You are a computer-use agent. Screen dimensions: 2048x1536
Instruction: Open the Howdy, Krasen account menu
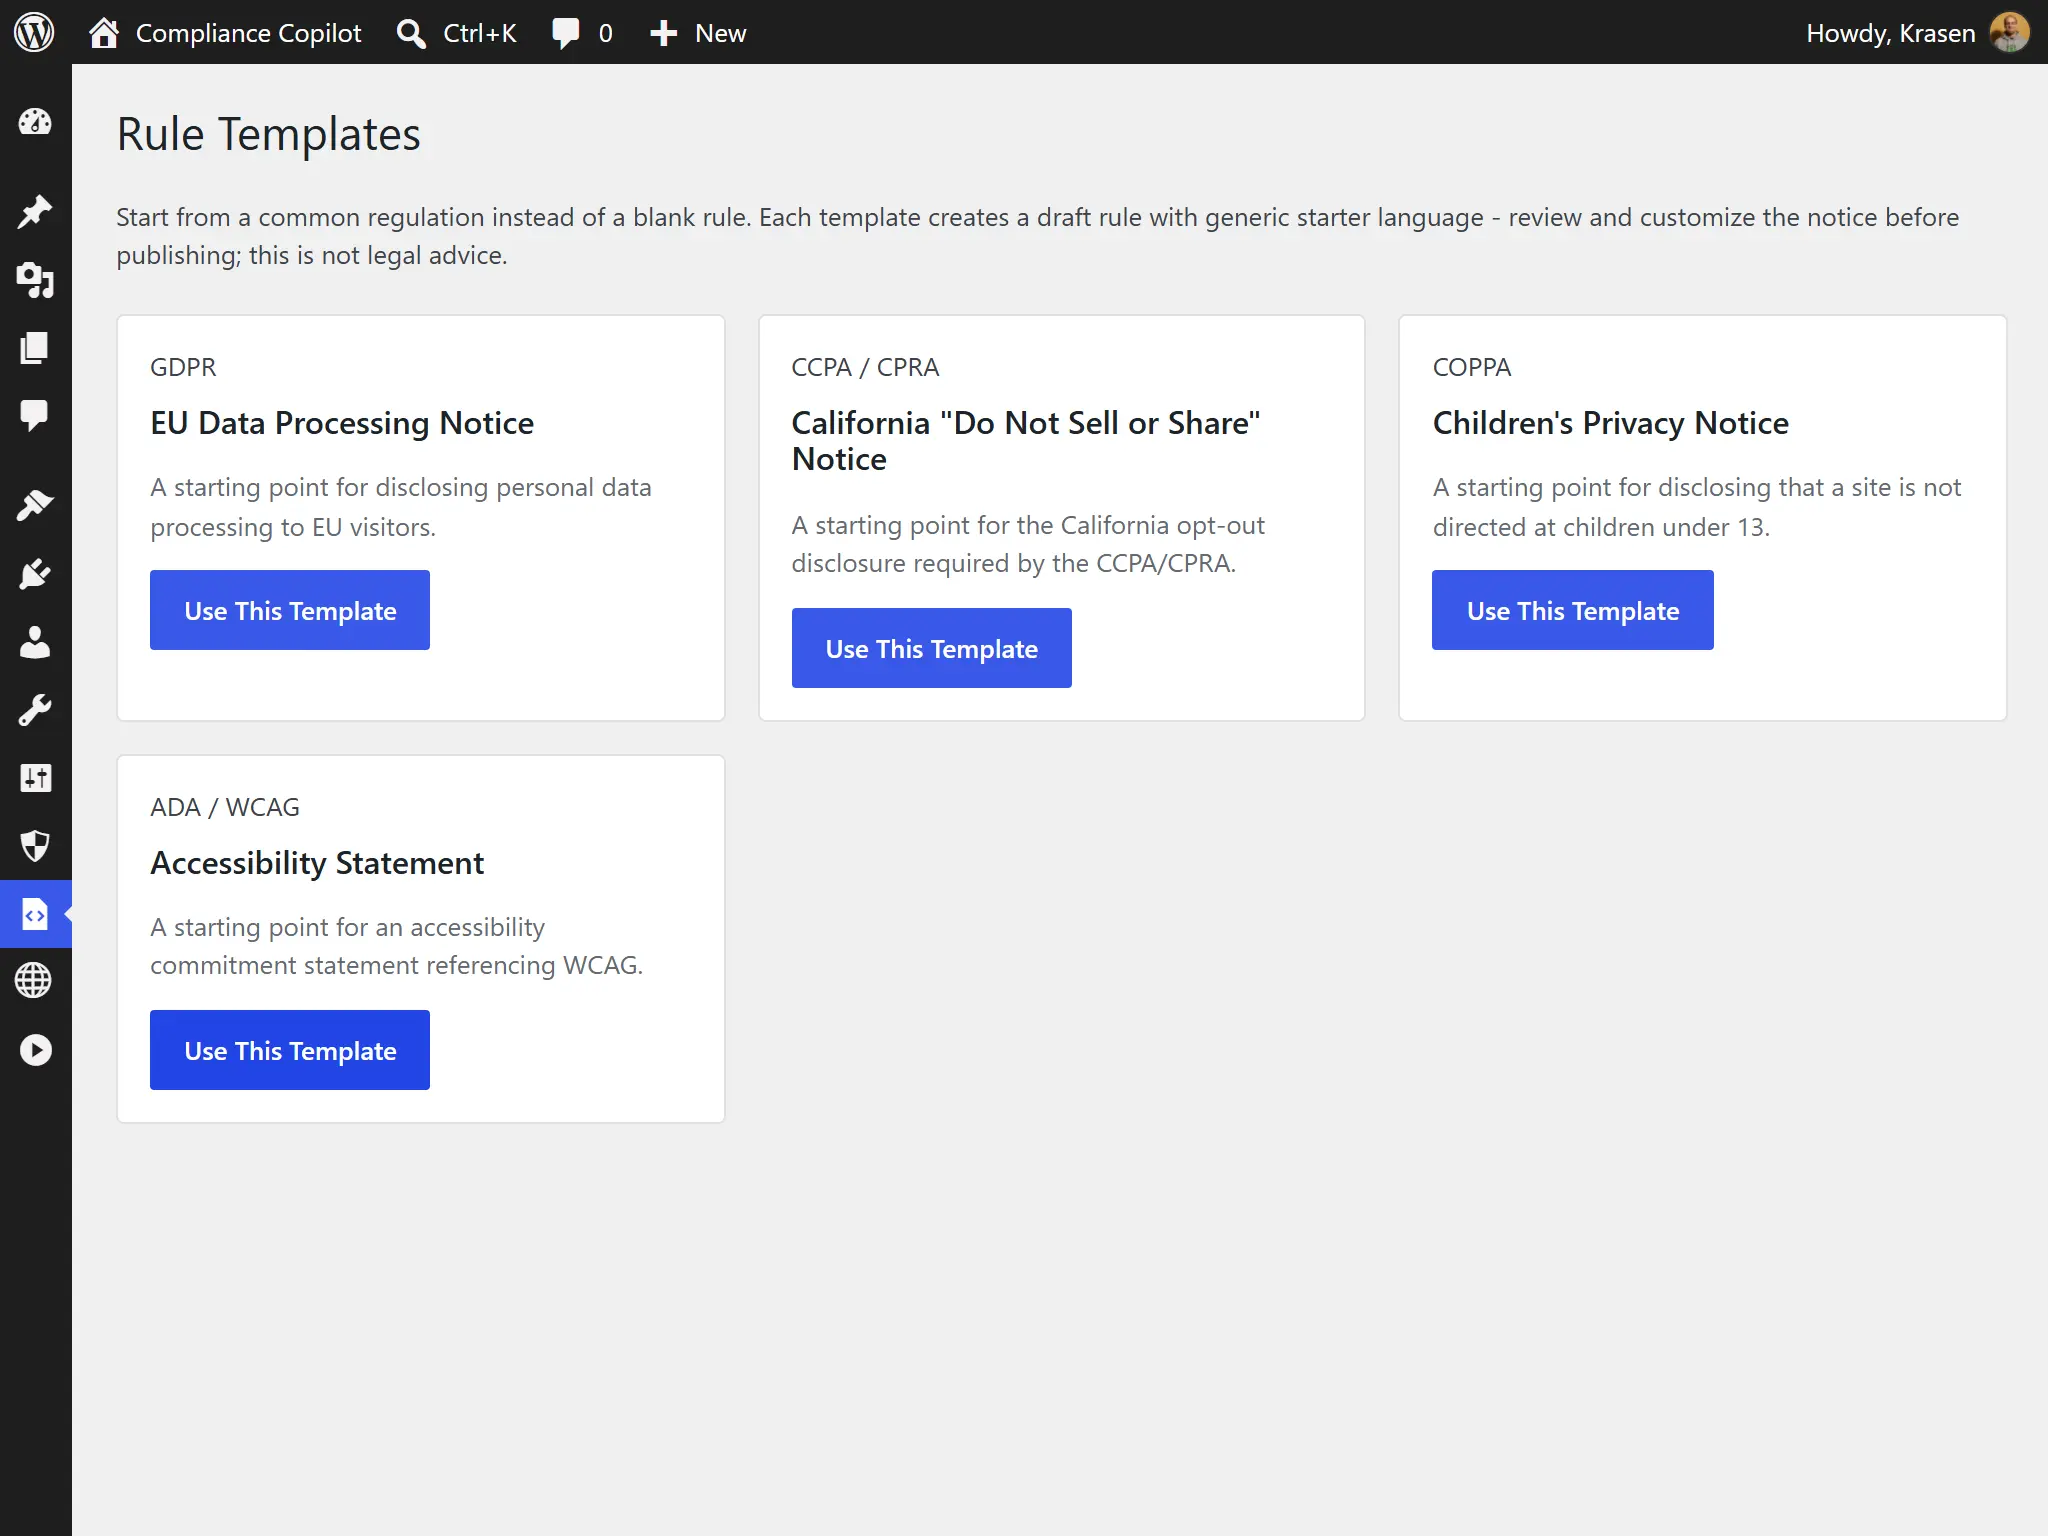1890,33
